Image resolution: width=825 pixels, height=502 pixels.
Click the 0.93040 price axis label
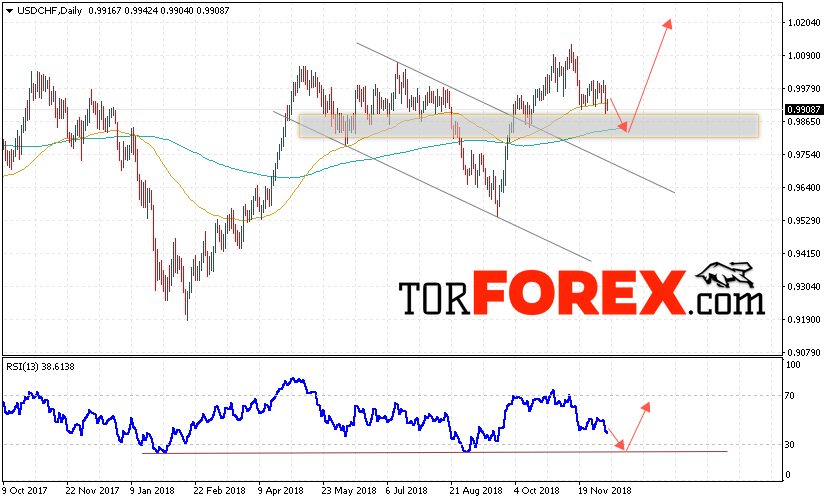(804, 287)
